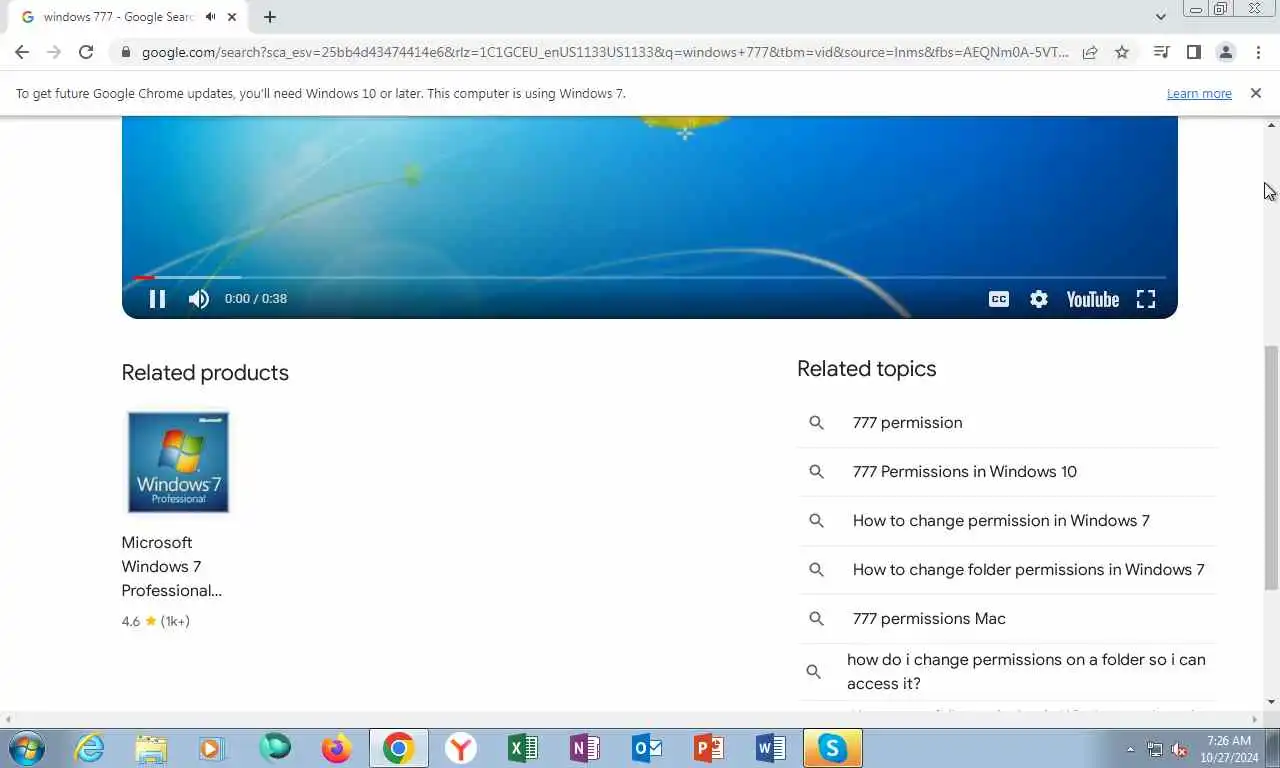
Task: Search How to change permission in Windows 7
Action: [1001, 520]
